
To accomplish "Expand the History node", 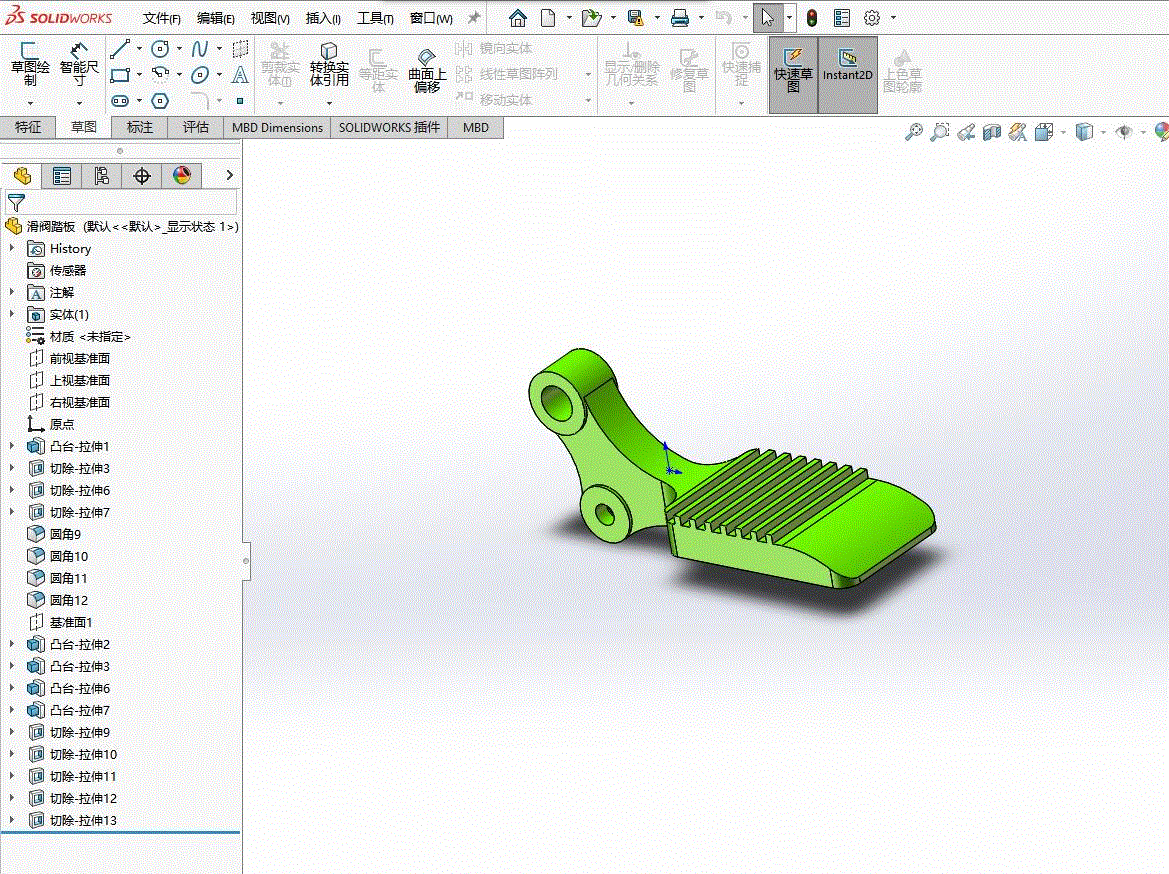I will 12,248.
